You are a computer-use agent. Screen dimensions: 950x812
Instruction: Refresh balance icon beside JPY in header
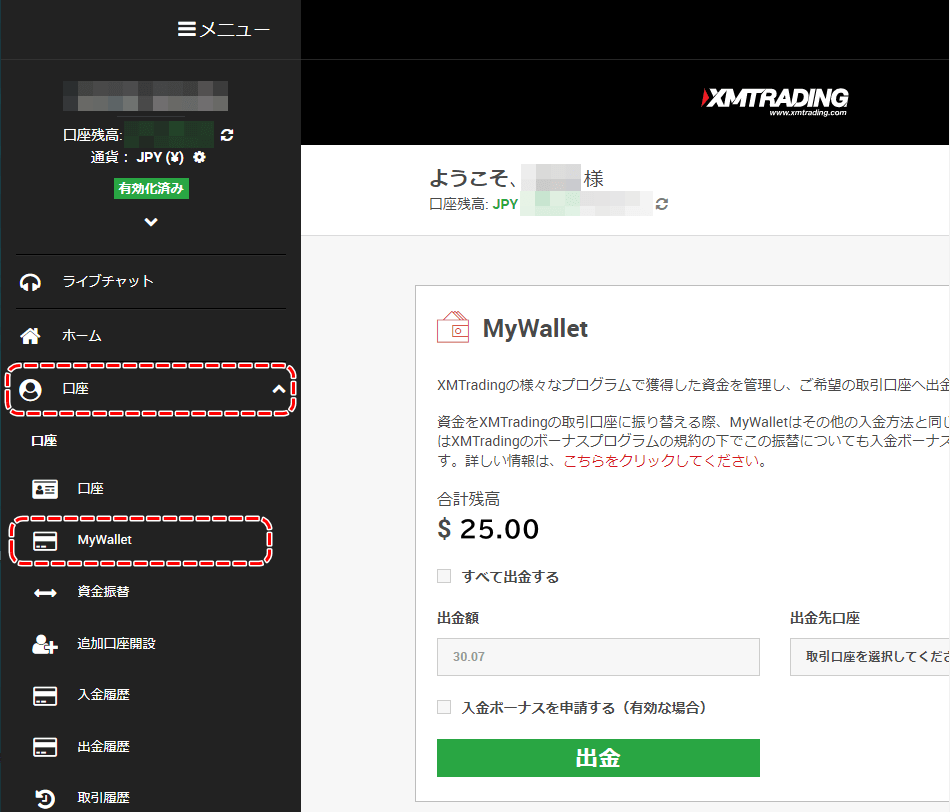(662, 204)
